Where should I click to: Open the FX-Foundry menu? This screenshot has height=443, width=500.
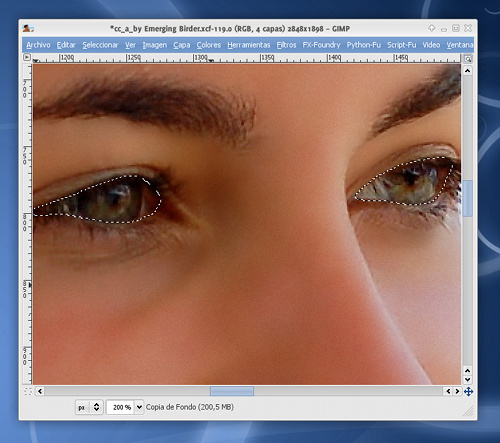[x=321, y=45]
